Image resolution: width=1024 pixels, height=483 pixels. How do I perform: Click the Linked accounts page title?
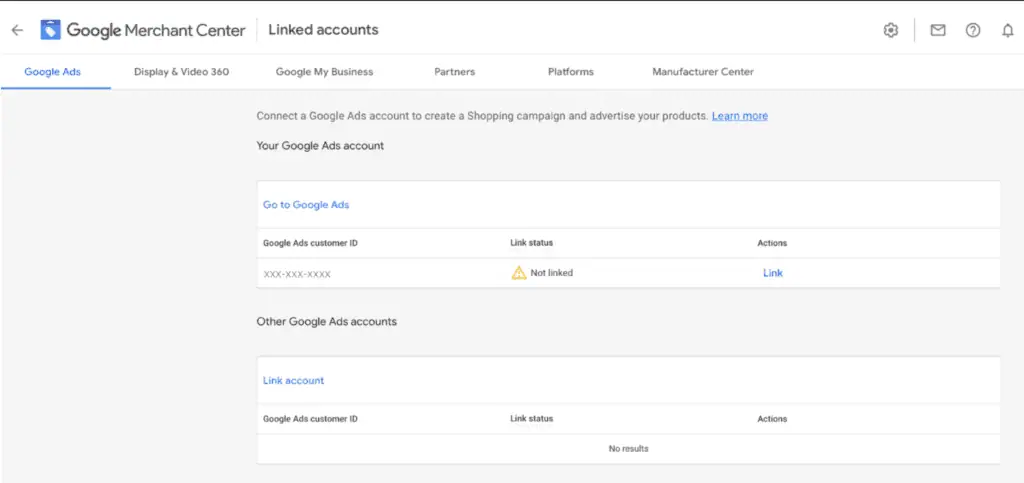click(x=323, y=30)
